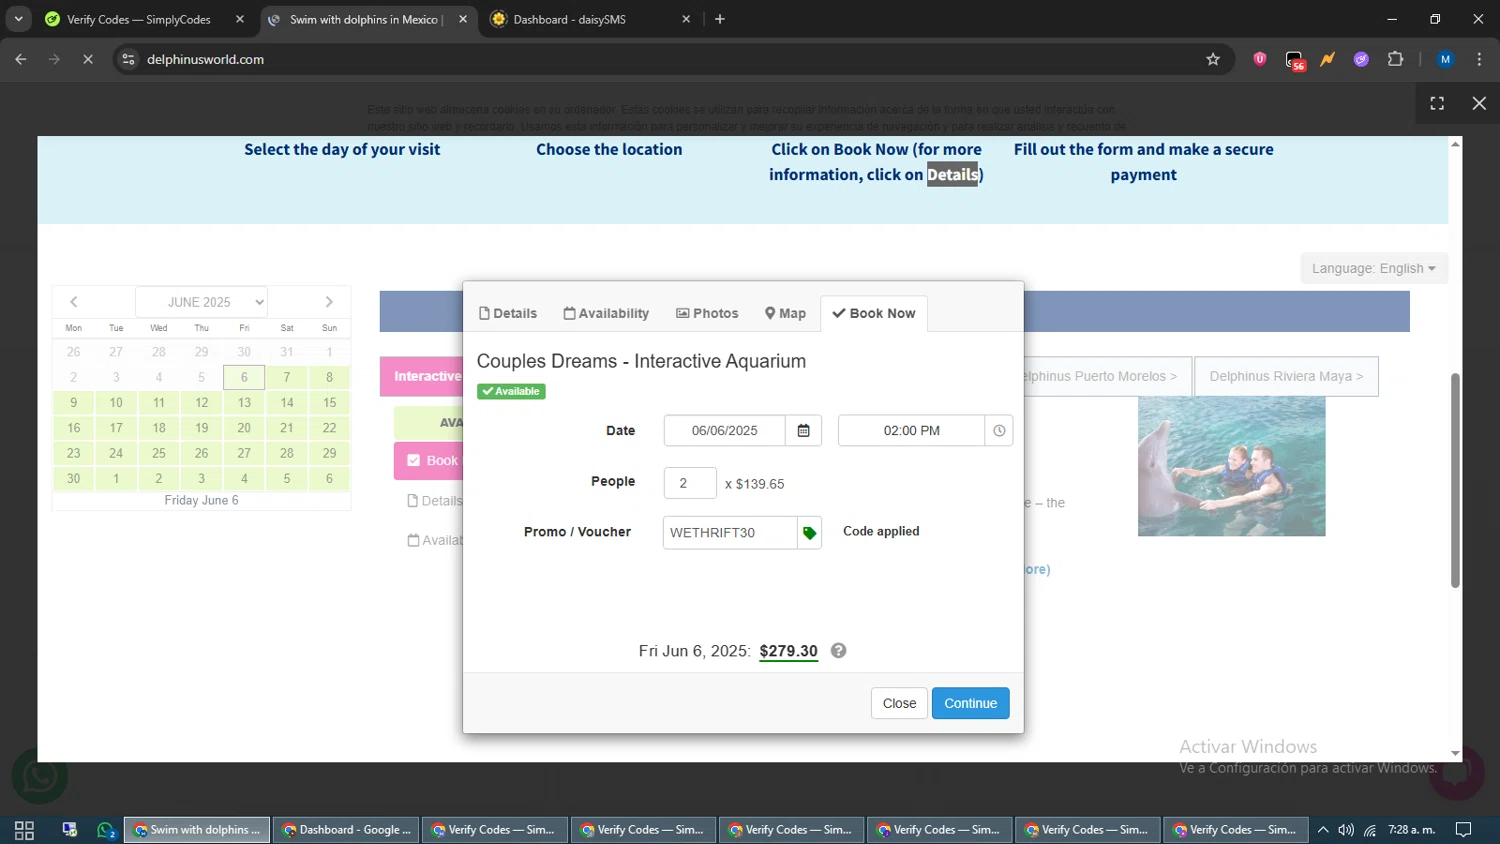This screenshot has width=1500, height=844.
Task: Click the Promo / Voucher code field
Action: [x=730, y=533]
